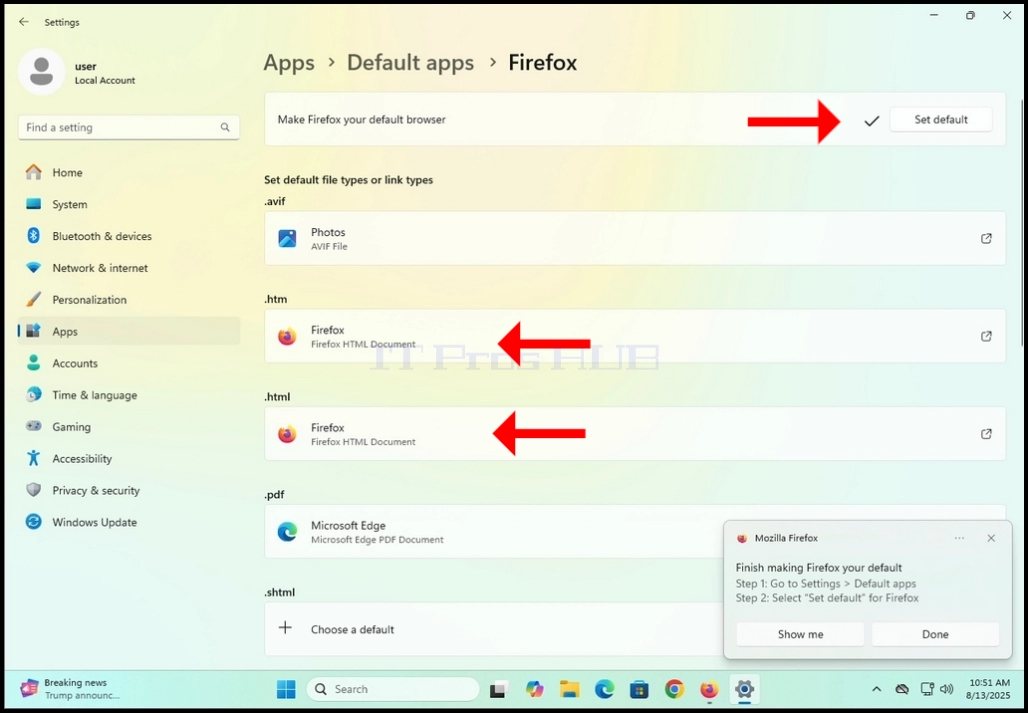Open Accounts settings
This screenshot has height=713, width=1028.
coord(128,363)
